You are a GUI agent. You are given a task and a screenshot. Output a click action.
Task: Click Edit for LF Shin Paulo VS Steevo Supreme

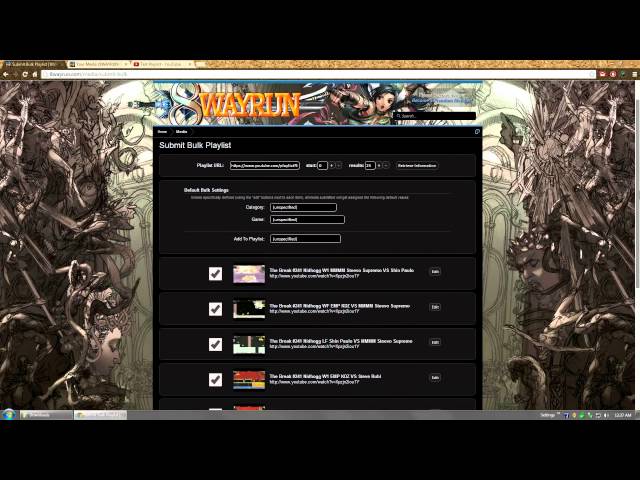[x=435, y=342]
